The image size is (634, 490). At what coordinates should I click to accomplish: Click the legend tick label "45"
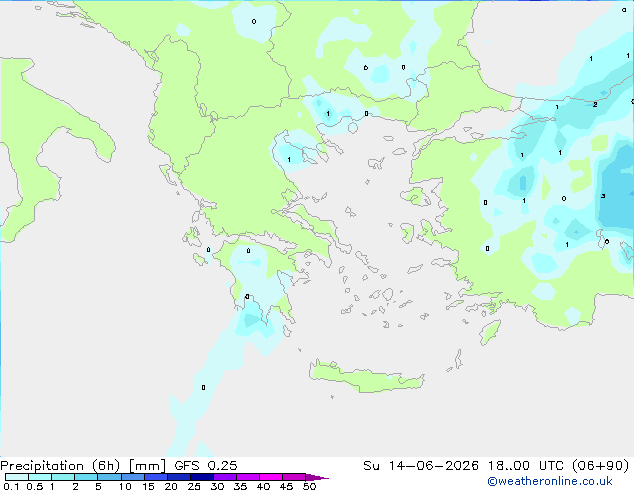[286, 486]
